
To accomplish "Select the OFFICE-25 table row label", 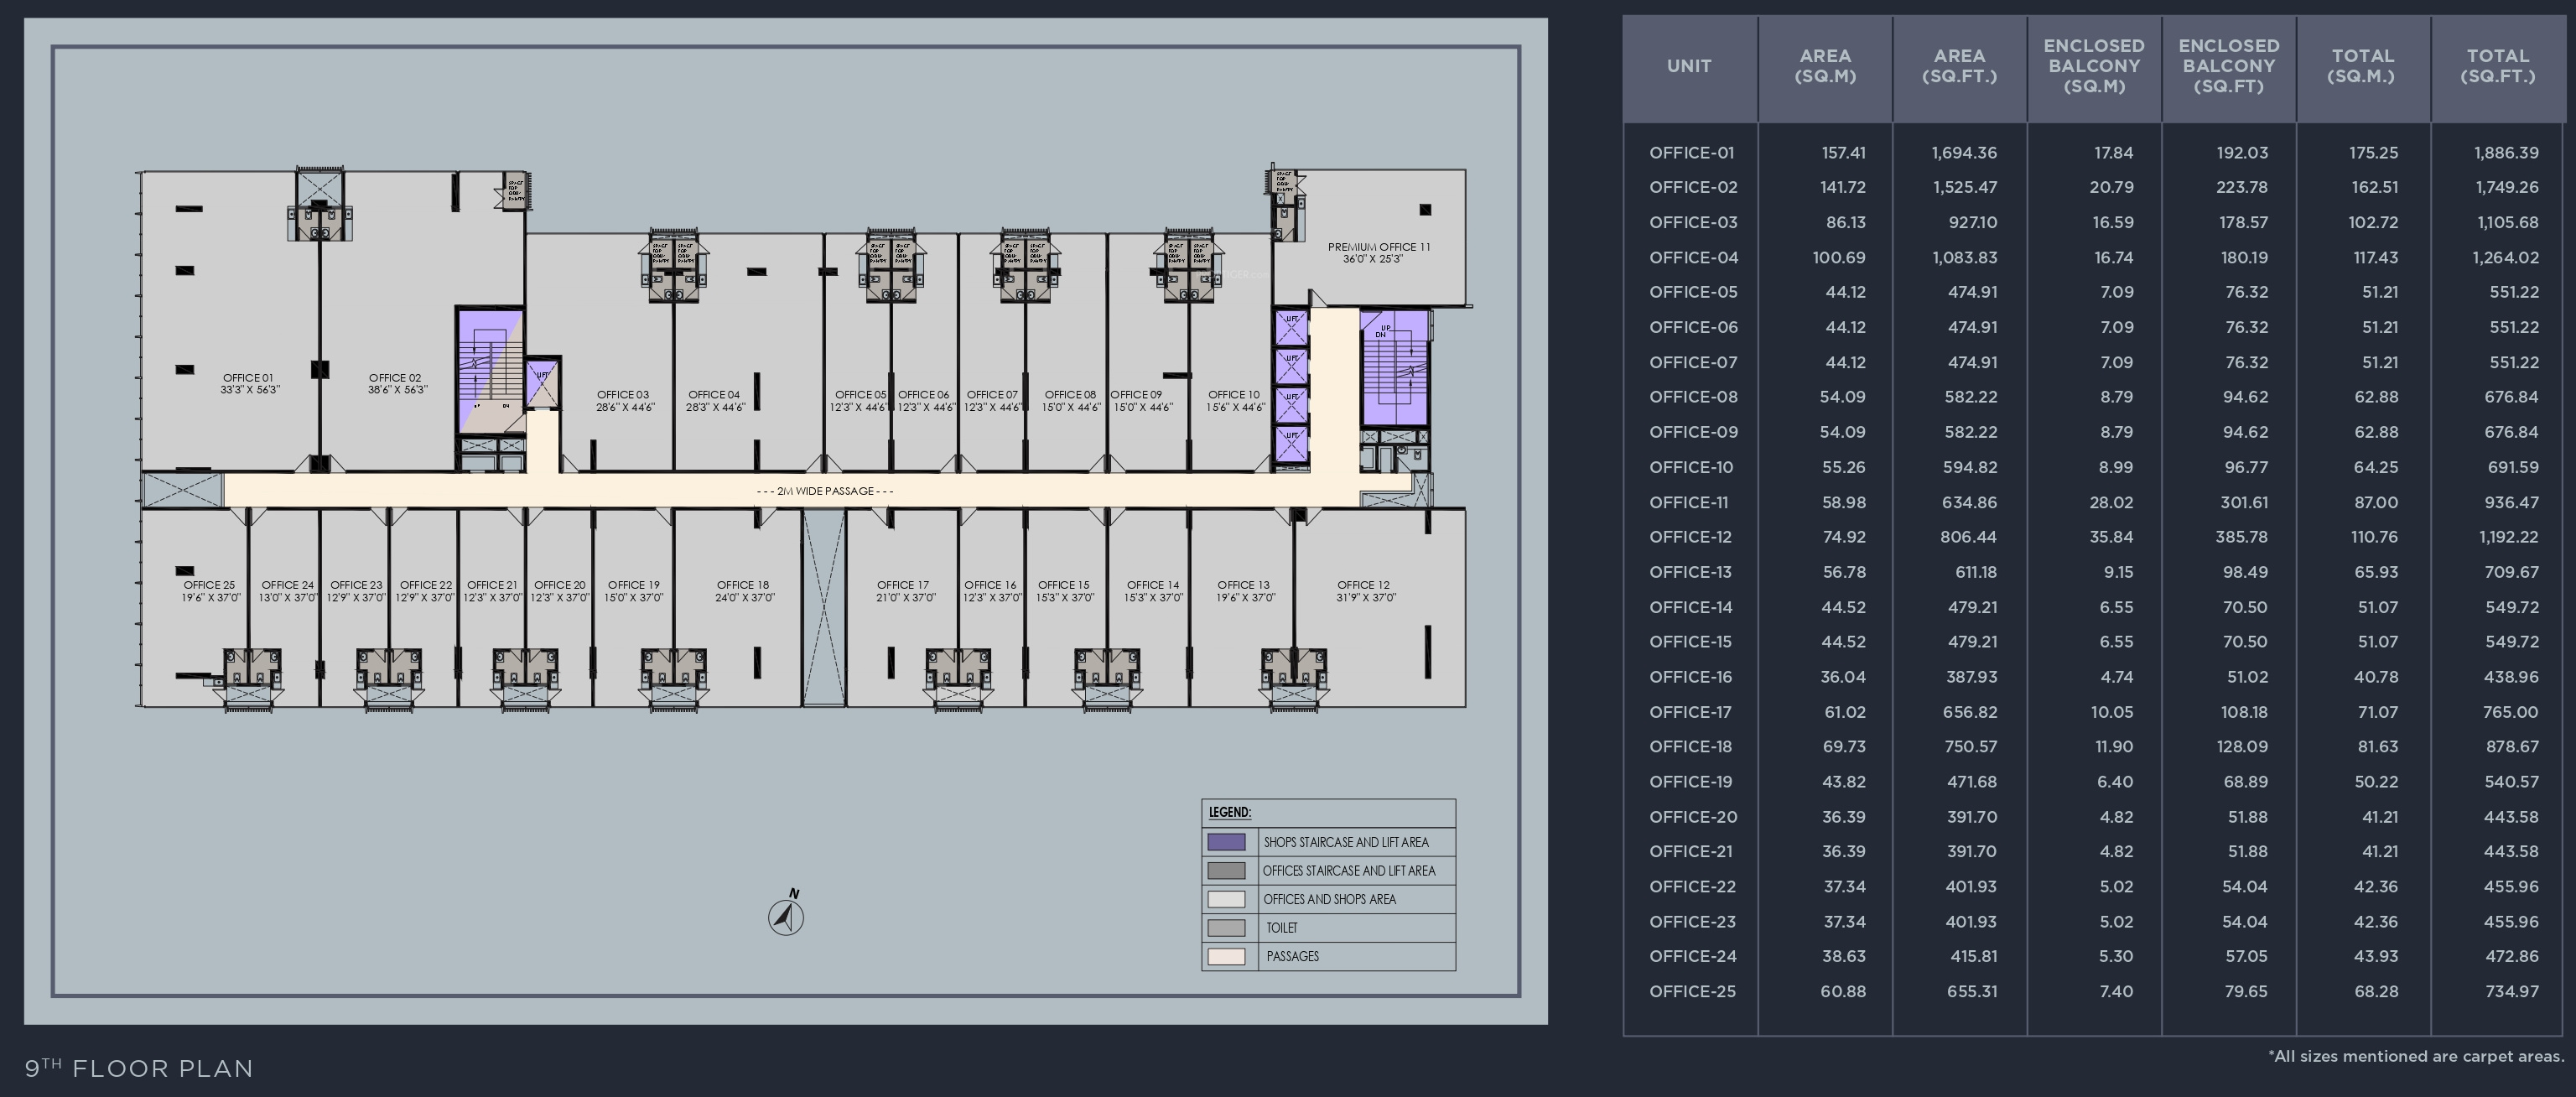I will point(1692,992).
